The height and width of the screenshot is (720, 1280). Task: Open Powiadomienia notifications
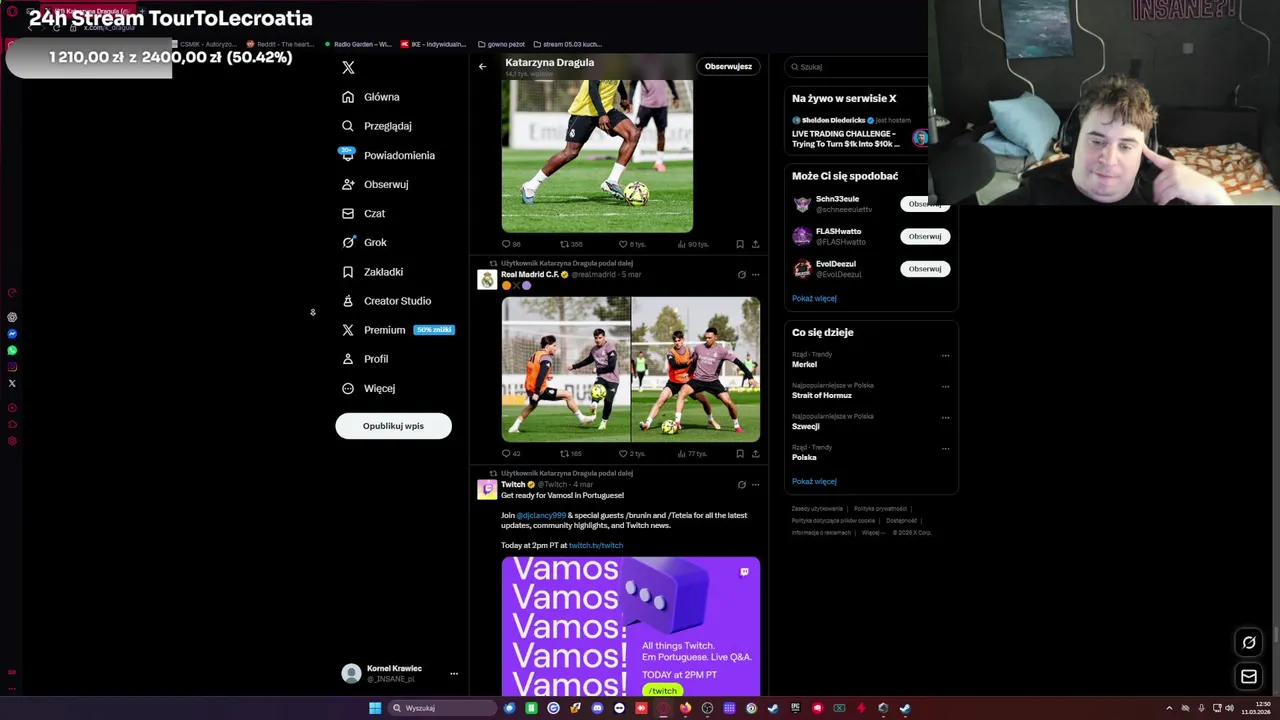click(388, 155)
